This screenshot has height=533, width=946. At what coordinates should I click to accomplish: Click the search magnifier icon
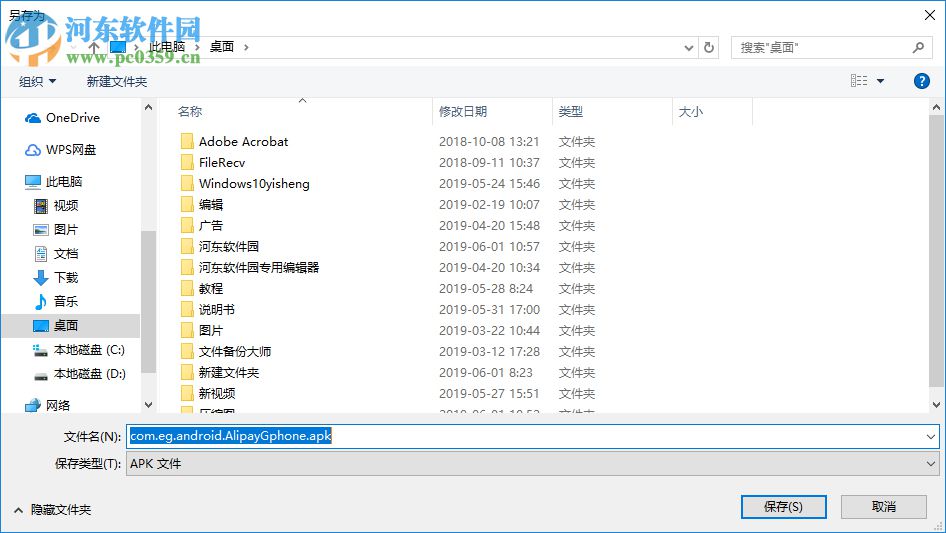pyautogui.click(x=918, y=47)
